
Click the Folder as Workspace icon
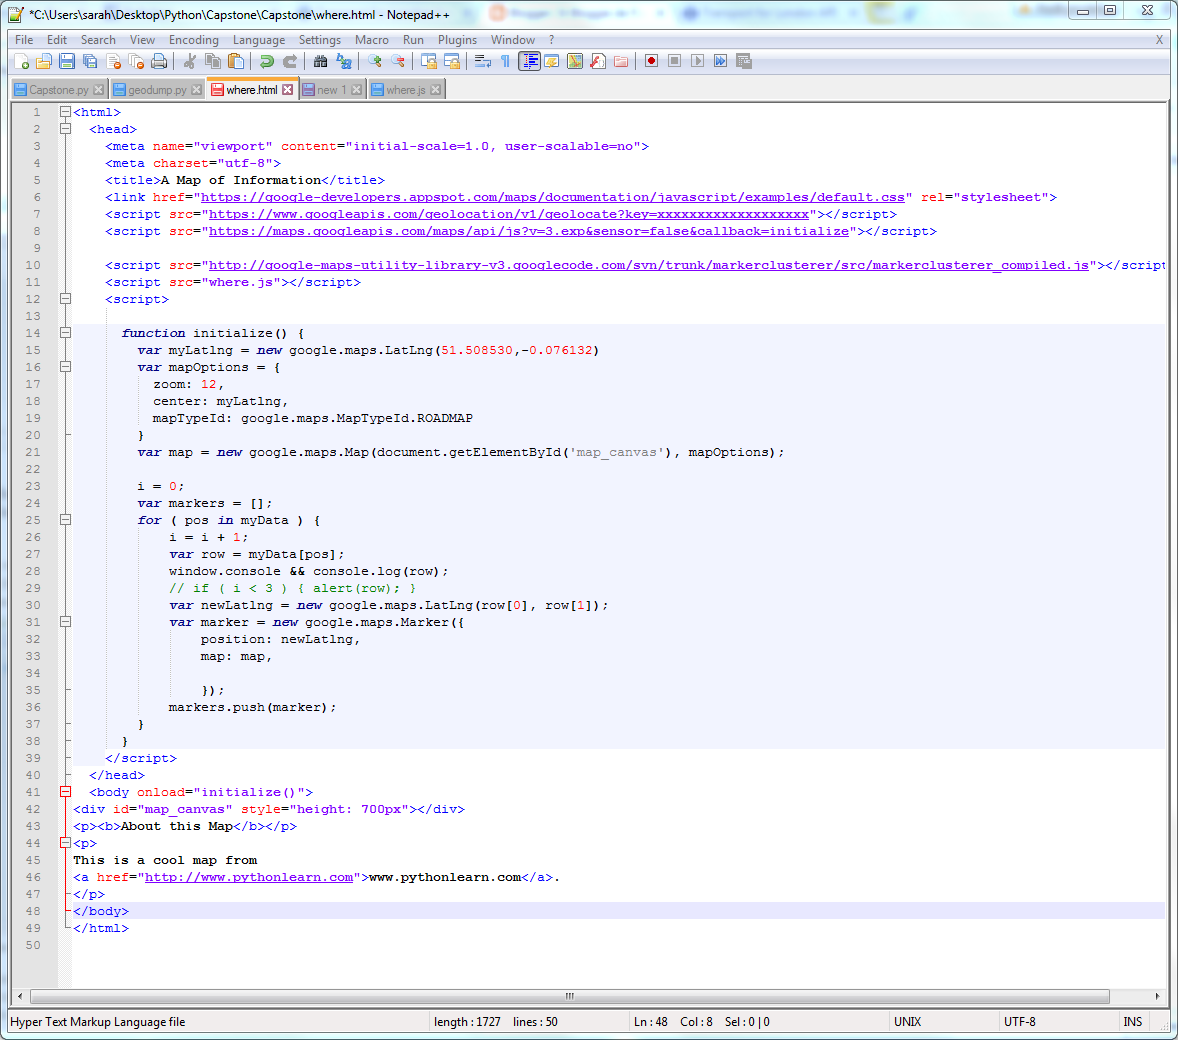click(621, 62)
